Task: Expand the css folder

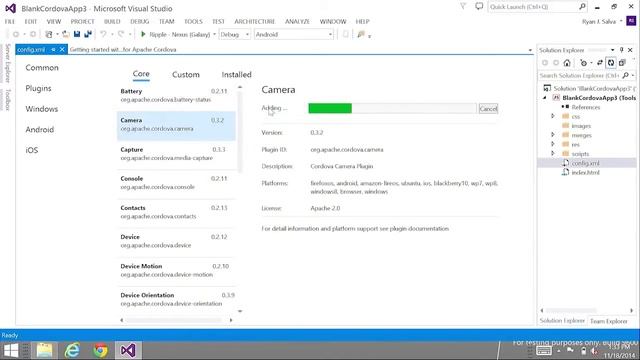Action: [x=553, y=116]
